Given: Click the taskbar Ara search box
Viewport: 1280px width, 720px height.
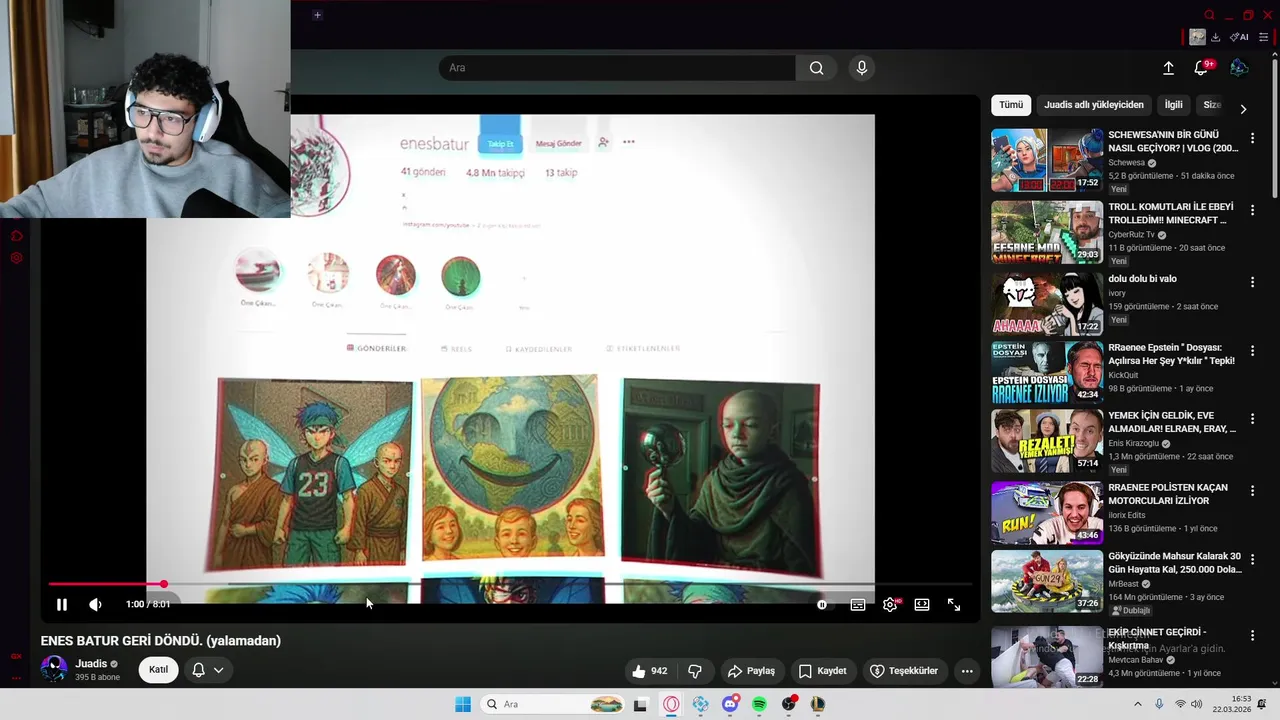Looking at the screenshot, I should [553, 704].
